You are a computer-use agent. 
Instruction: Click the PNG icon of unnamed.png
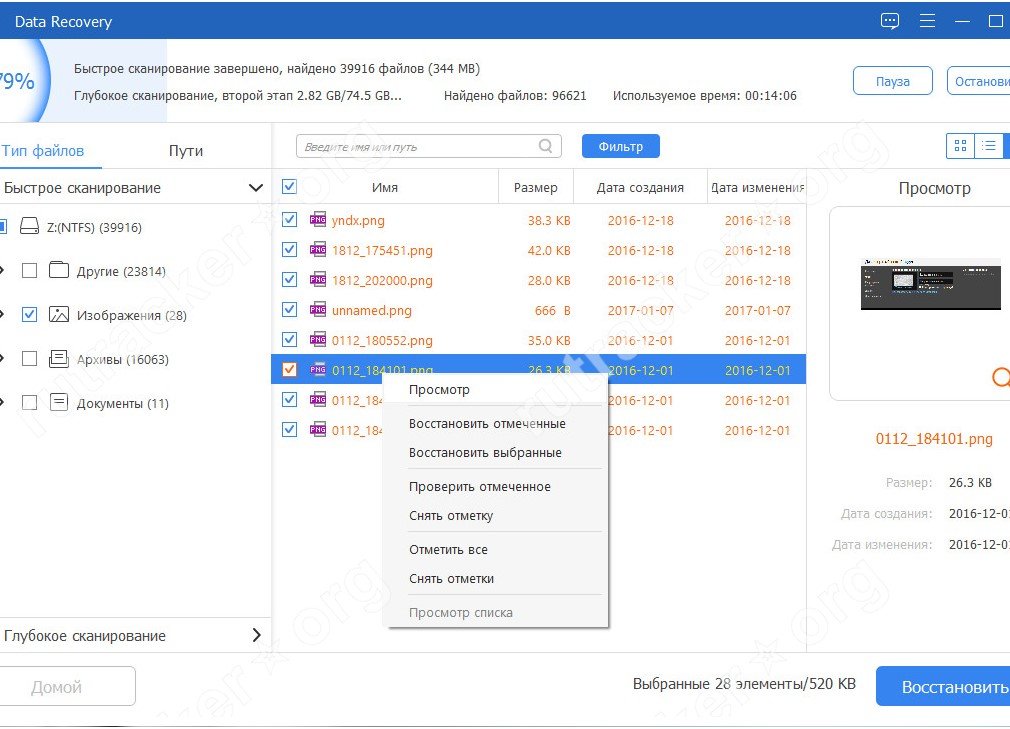click(318, 309)
